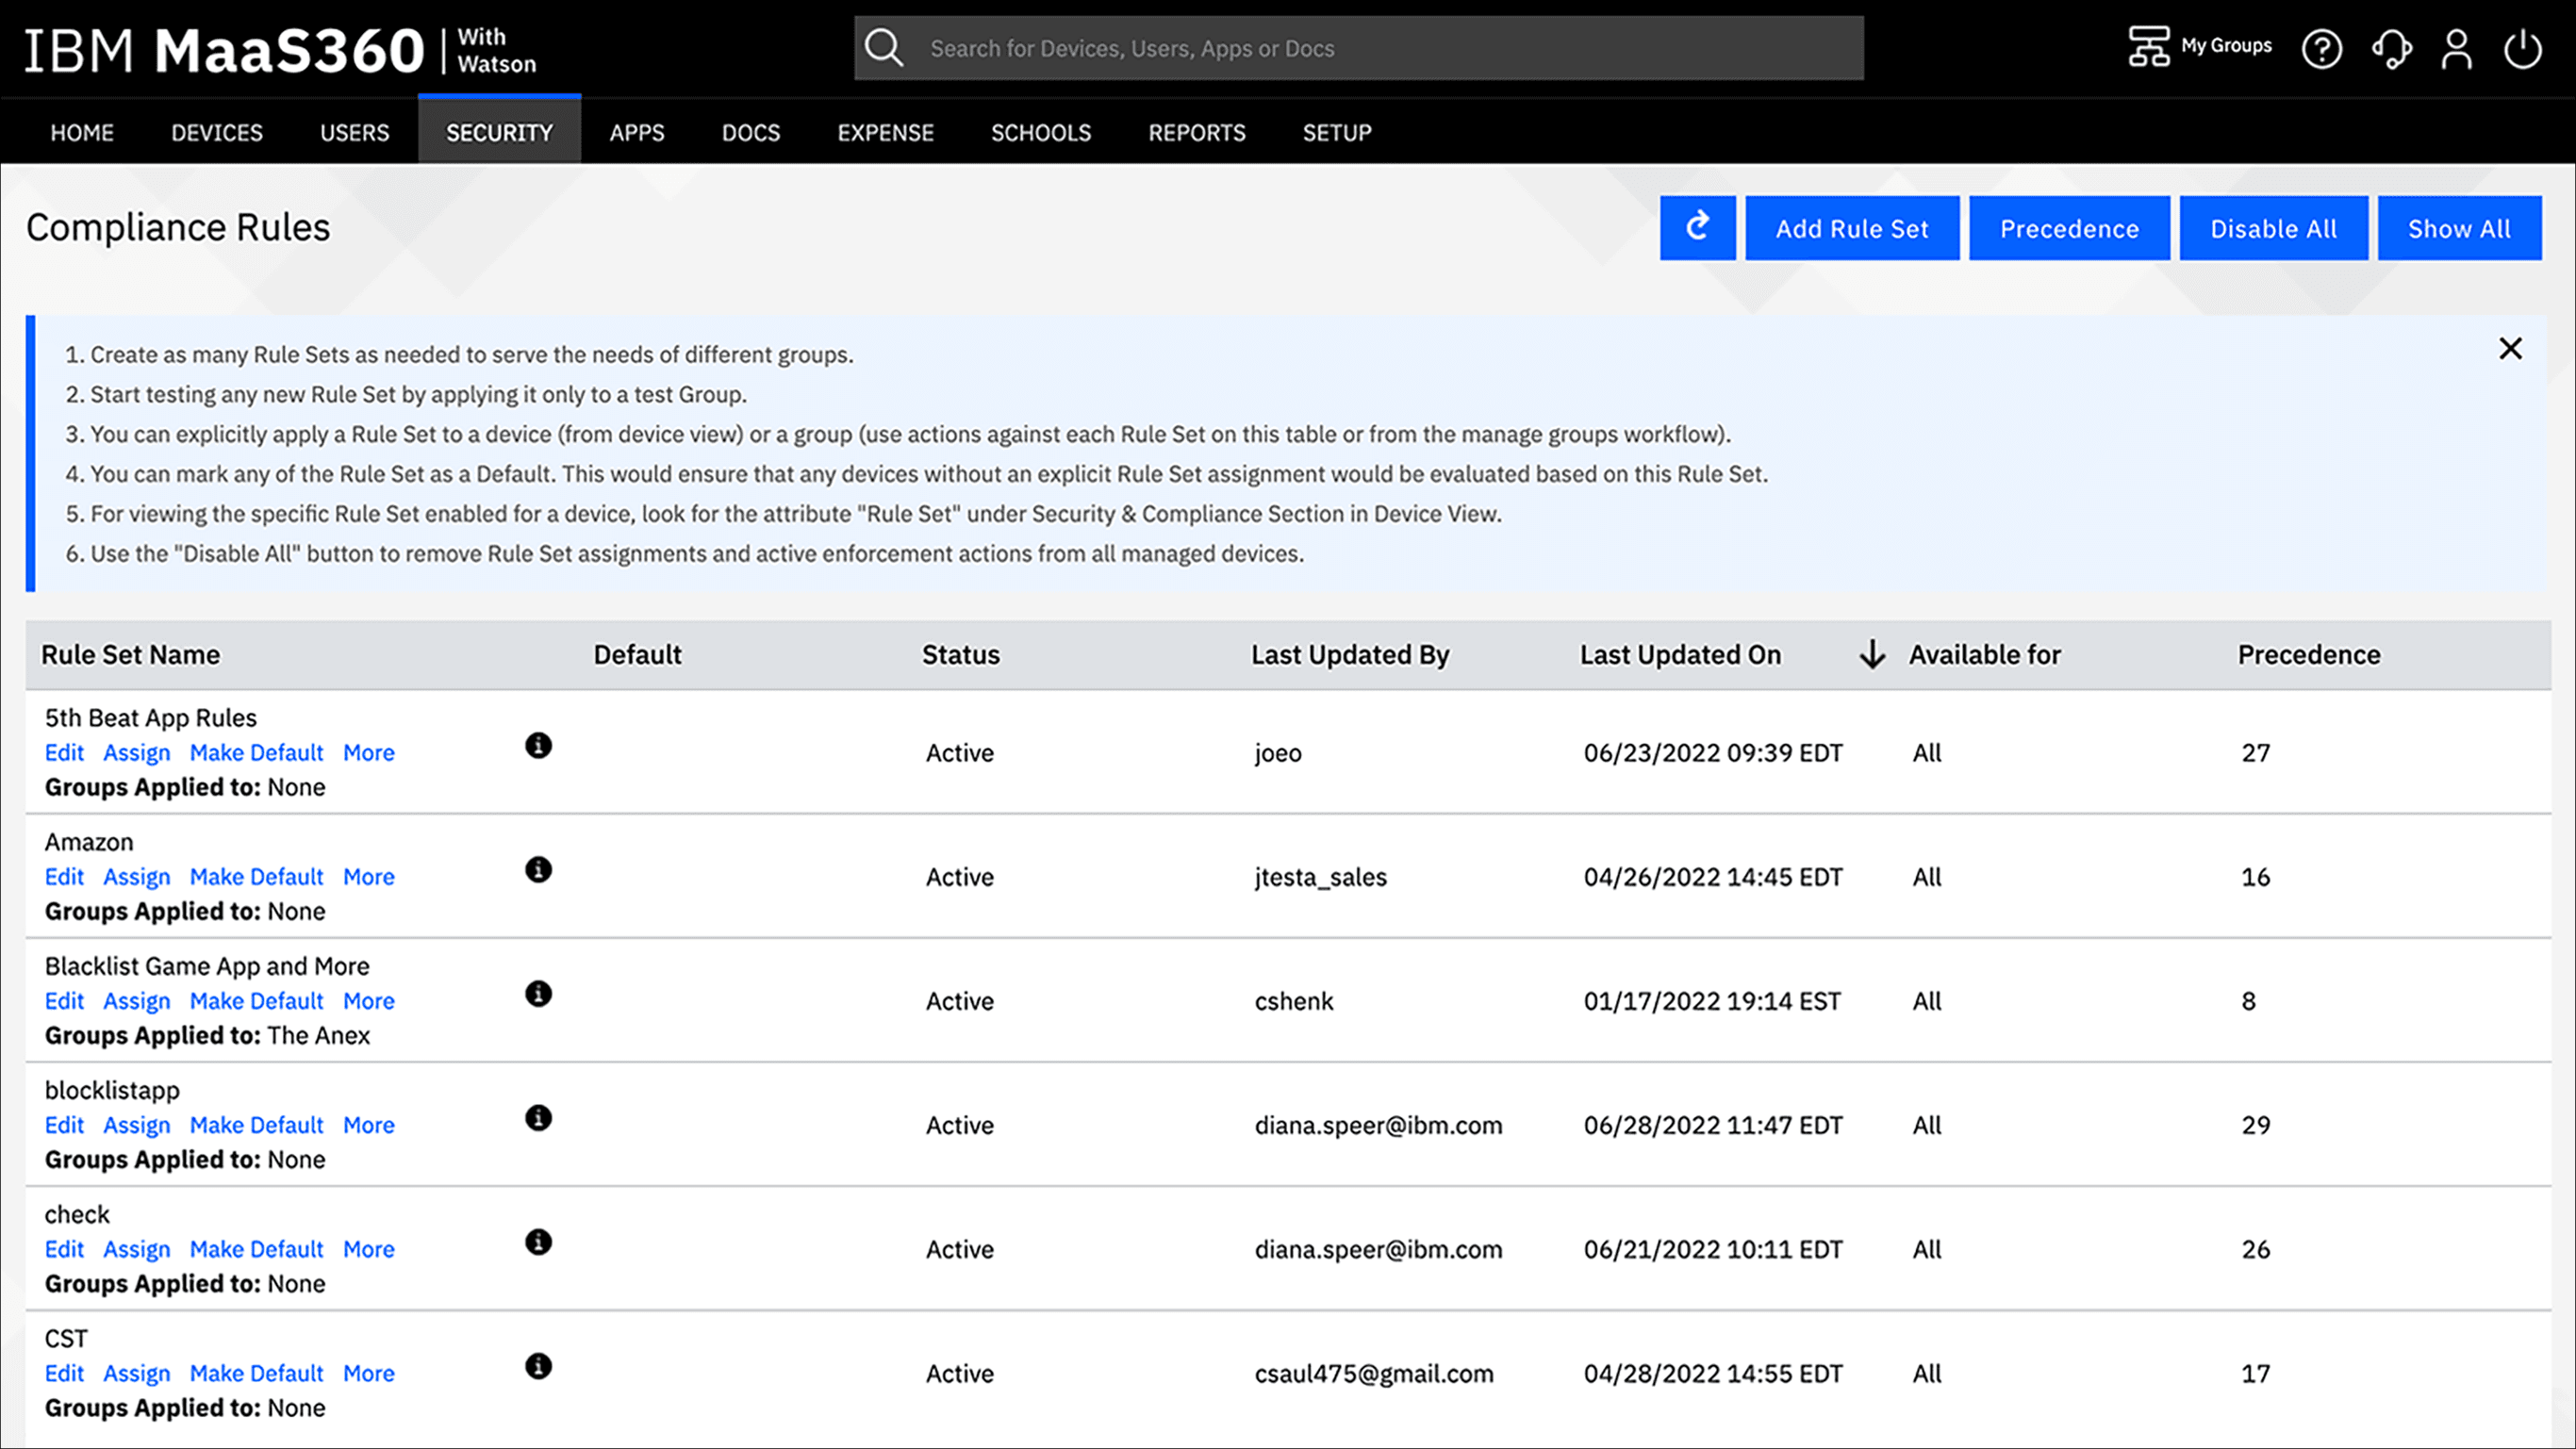Viewport: 2576px width, 1449px height.
Task: Click the Add Rule Set button
Action: 1852,228
